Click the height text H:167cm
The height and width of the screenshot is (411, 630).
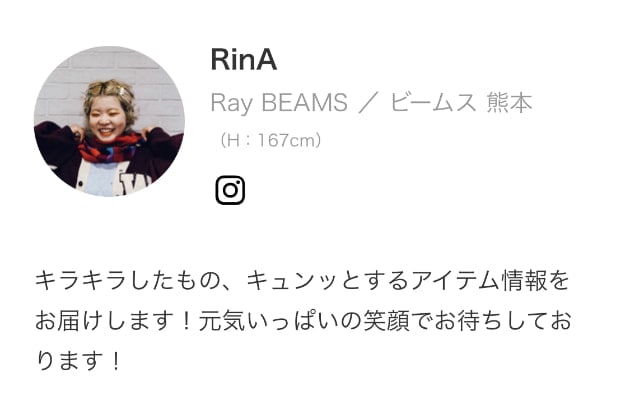tap(270, 140)
